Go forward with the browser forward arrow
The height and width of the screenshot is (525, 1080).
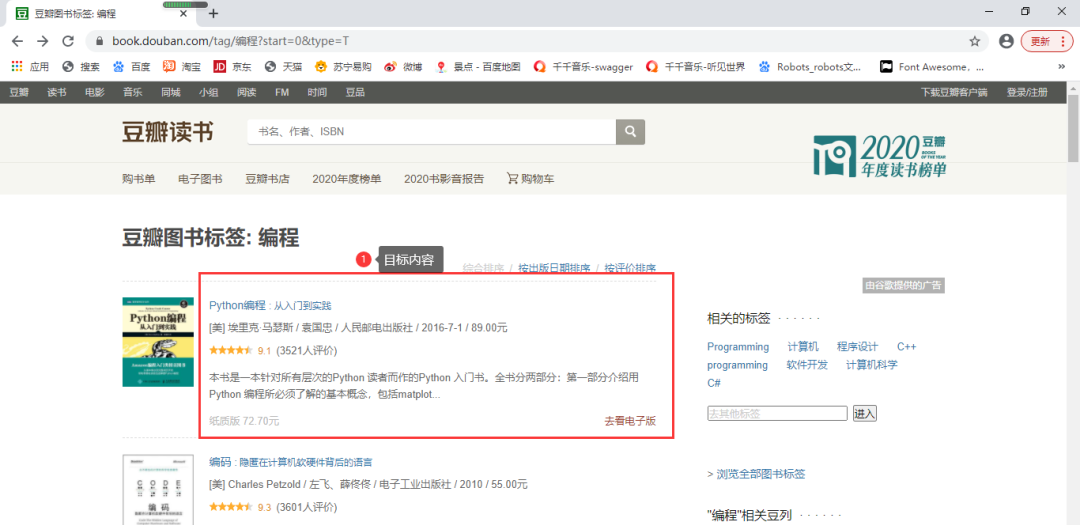tap(43, 41)
